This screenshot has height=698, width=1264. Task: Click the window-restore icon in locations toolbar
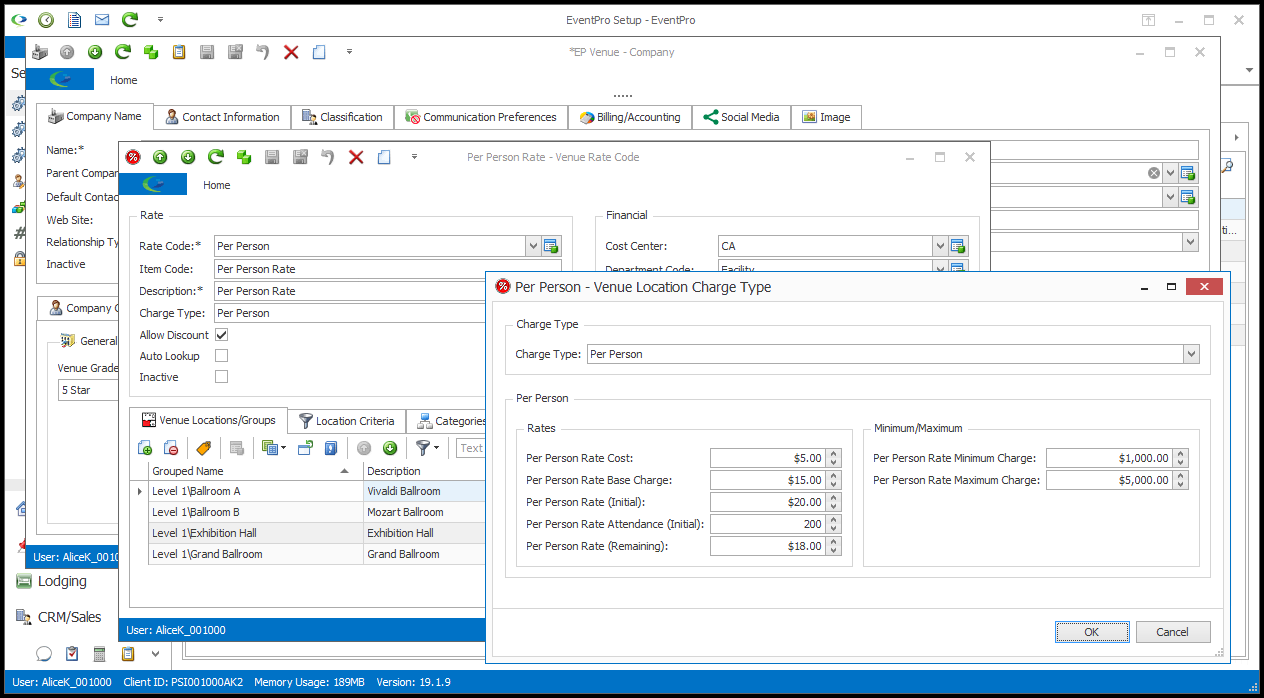[x=305, y=448]
